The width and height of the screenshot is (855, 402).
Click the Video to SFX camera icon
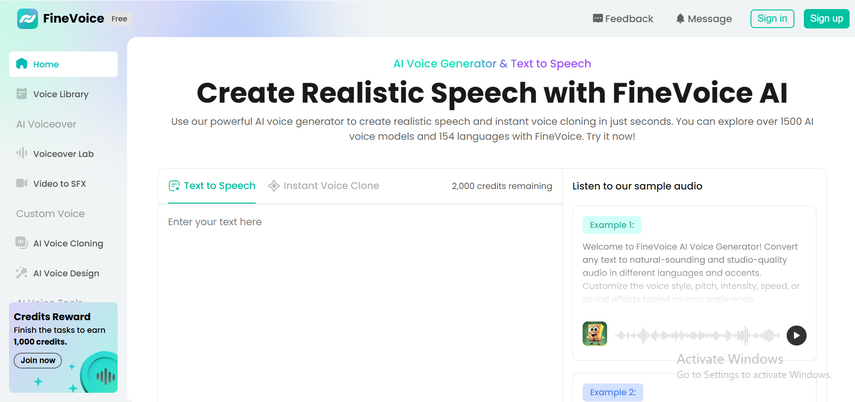[21, 183]
